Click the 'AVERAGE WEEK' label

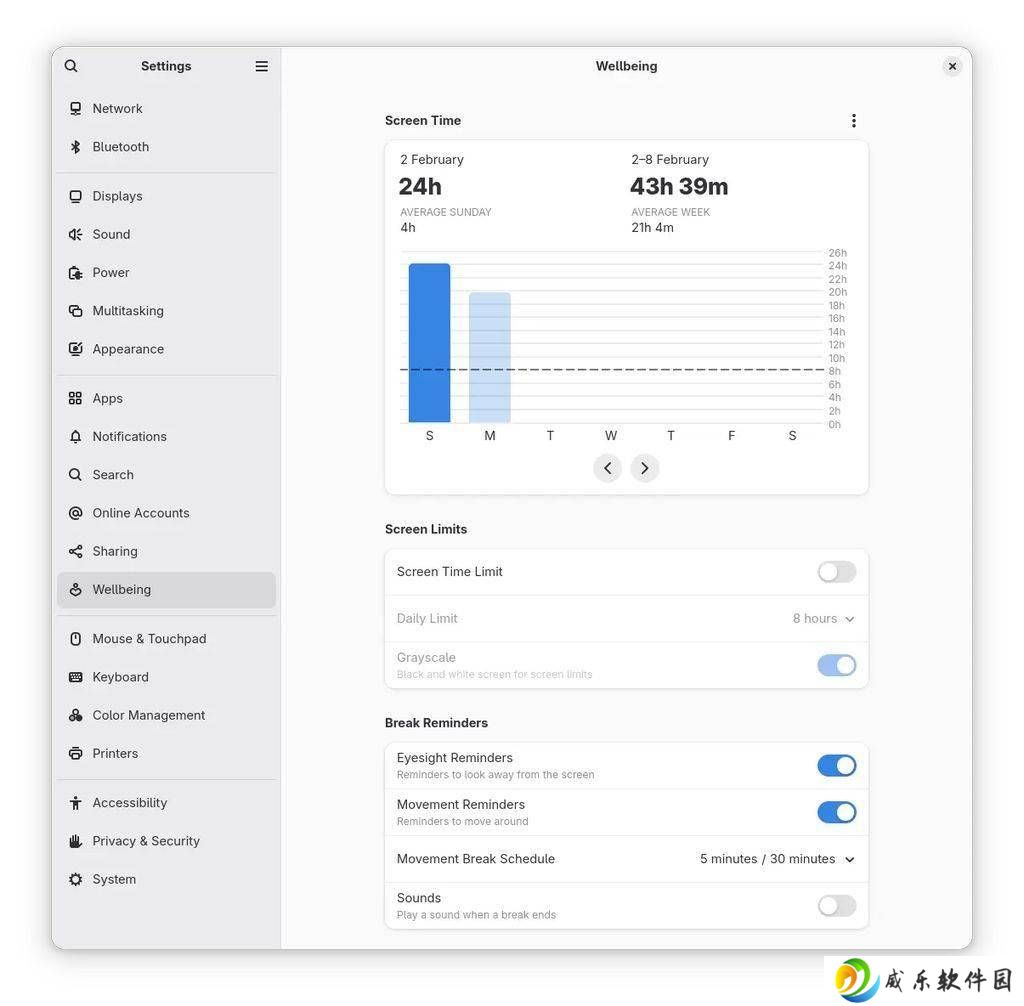(x=670, y=212)
